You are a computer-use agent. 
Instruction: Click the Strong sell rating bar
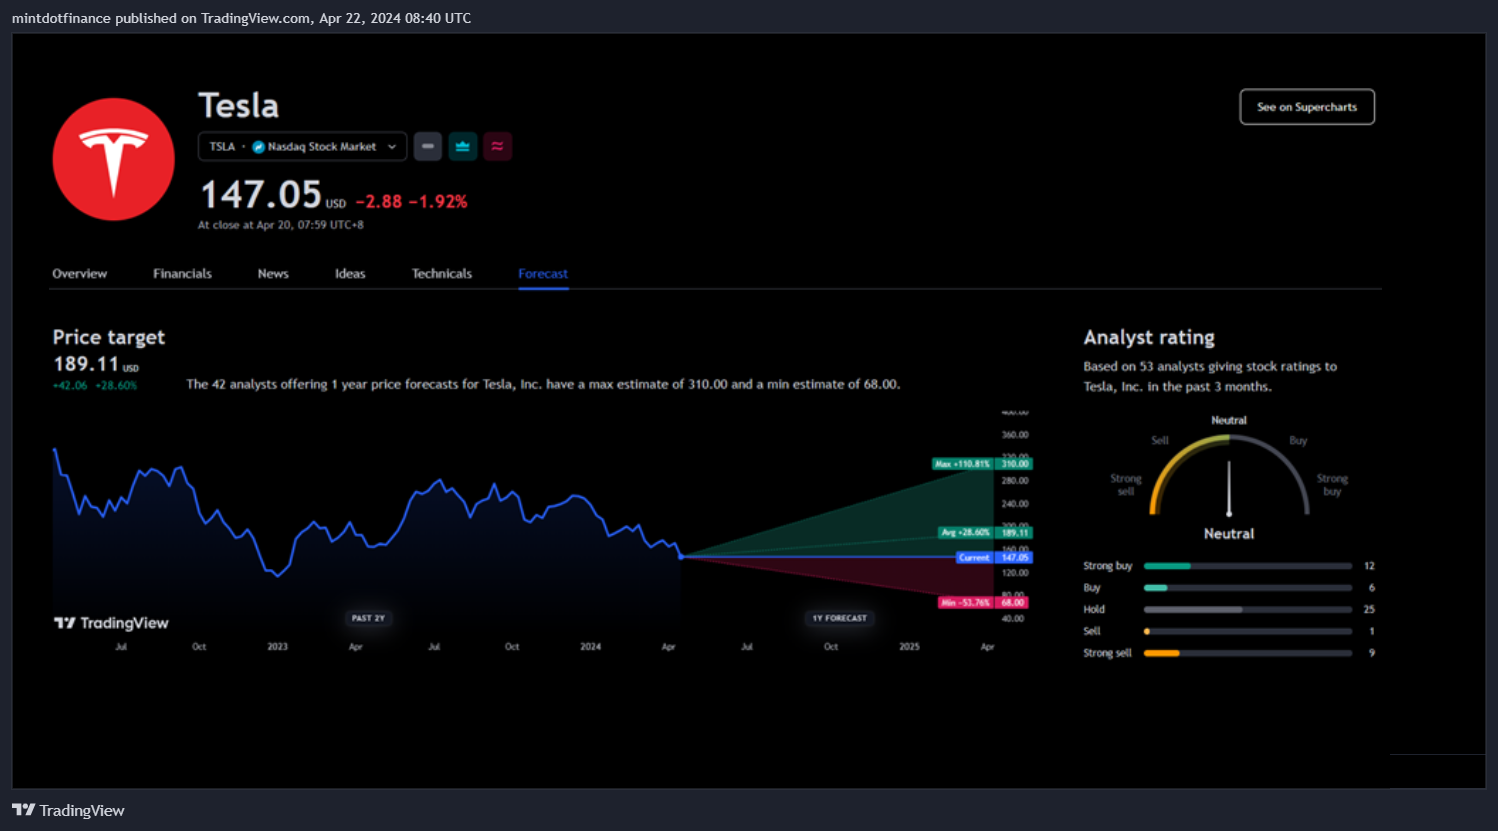[x=1248, y=653]
